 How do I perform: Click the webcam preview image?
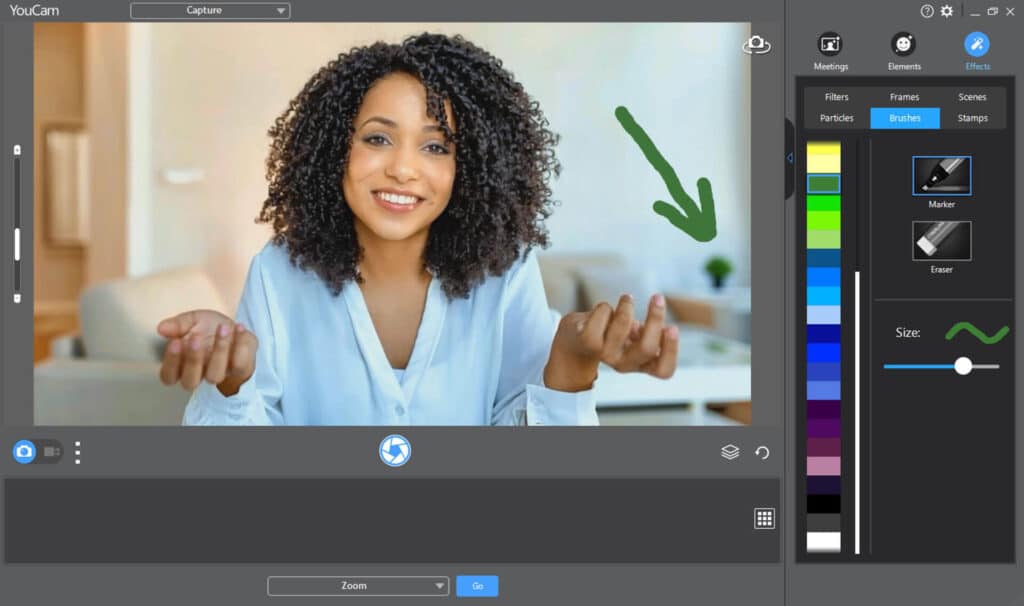tap(392, 224)
